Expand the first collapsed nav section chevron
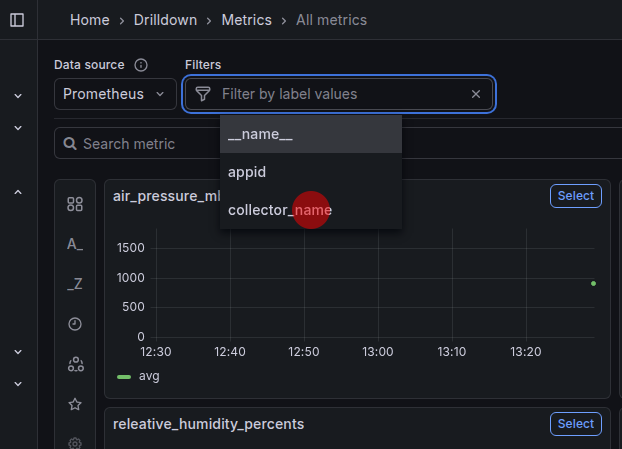 coord(18,96)
